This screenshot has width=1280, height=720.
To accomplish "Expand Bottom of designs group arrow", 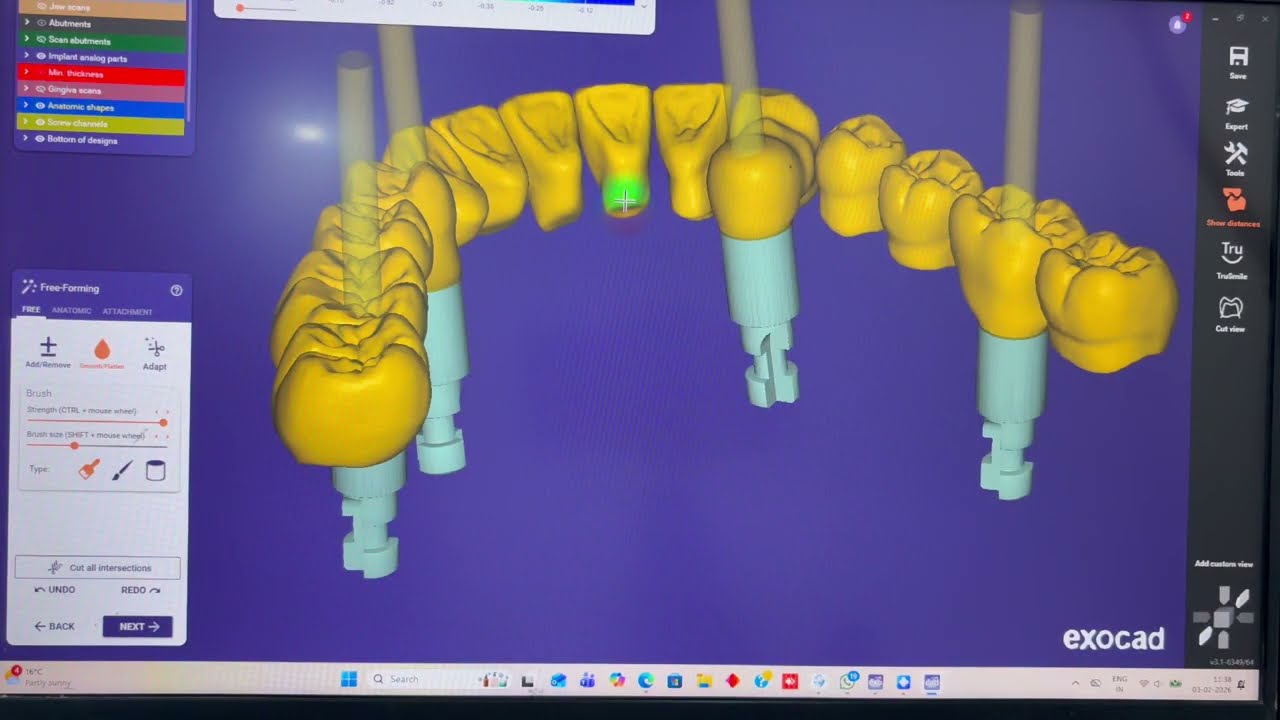I will (27, 139).
